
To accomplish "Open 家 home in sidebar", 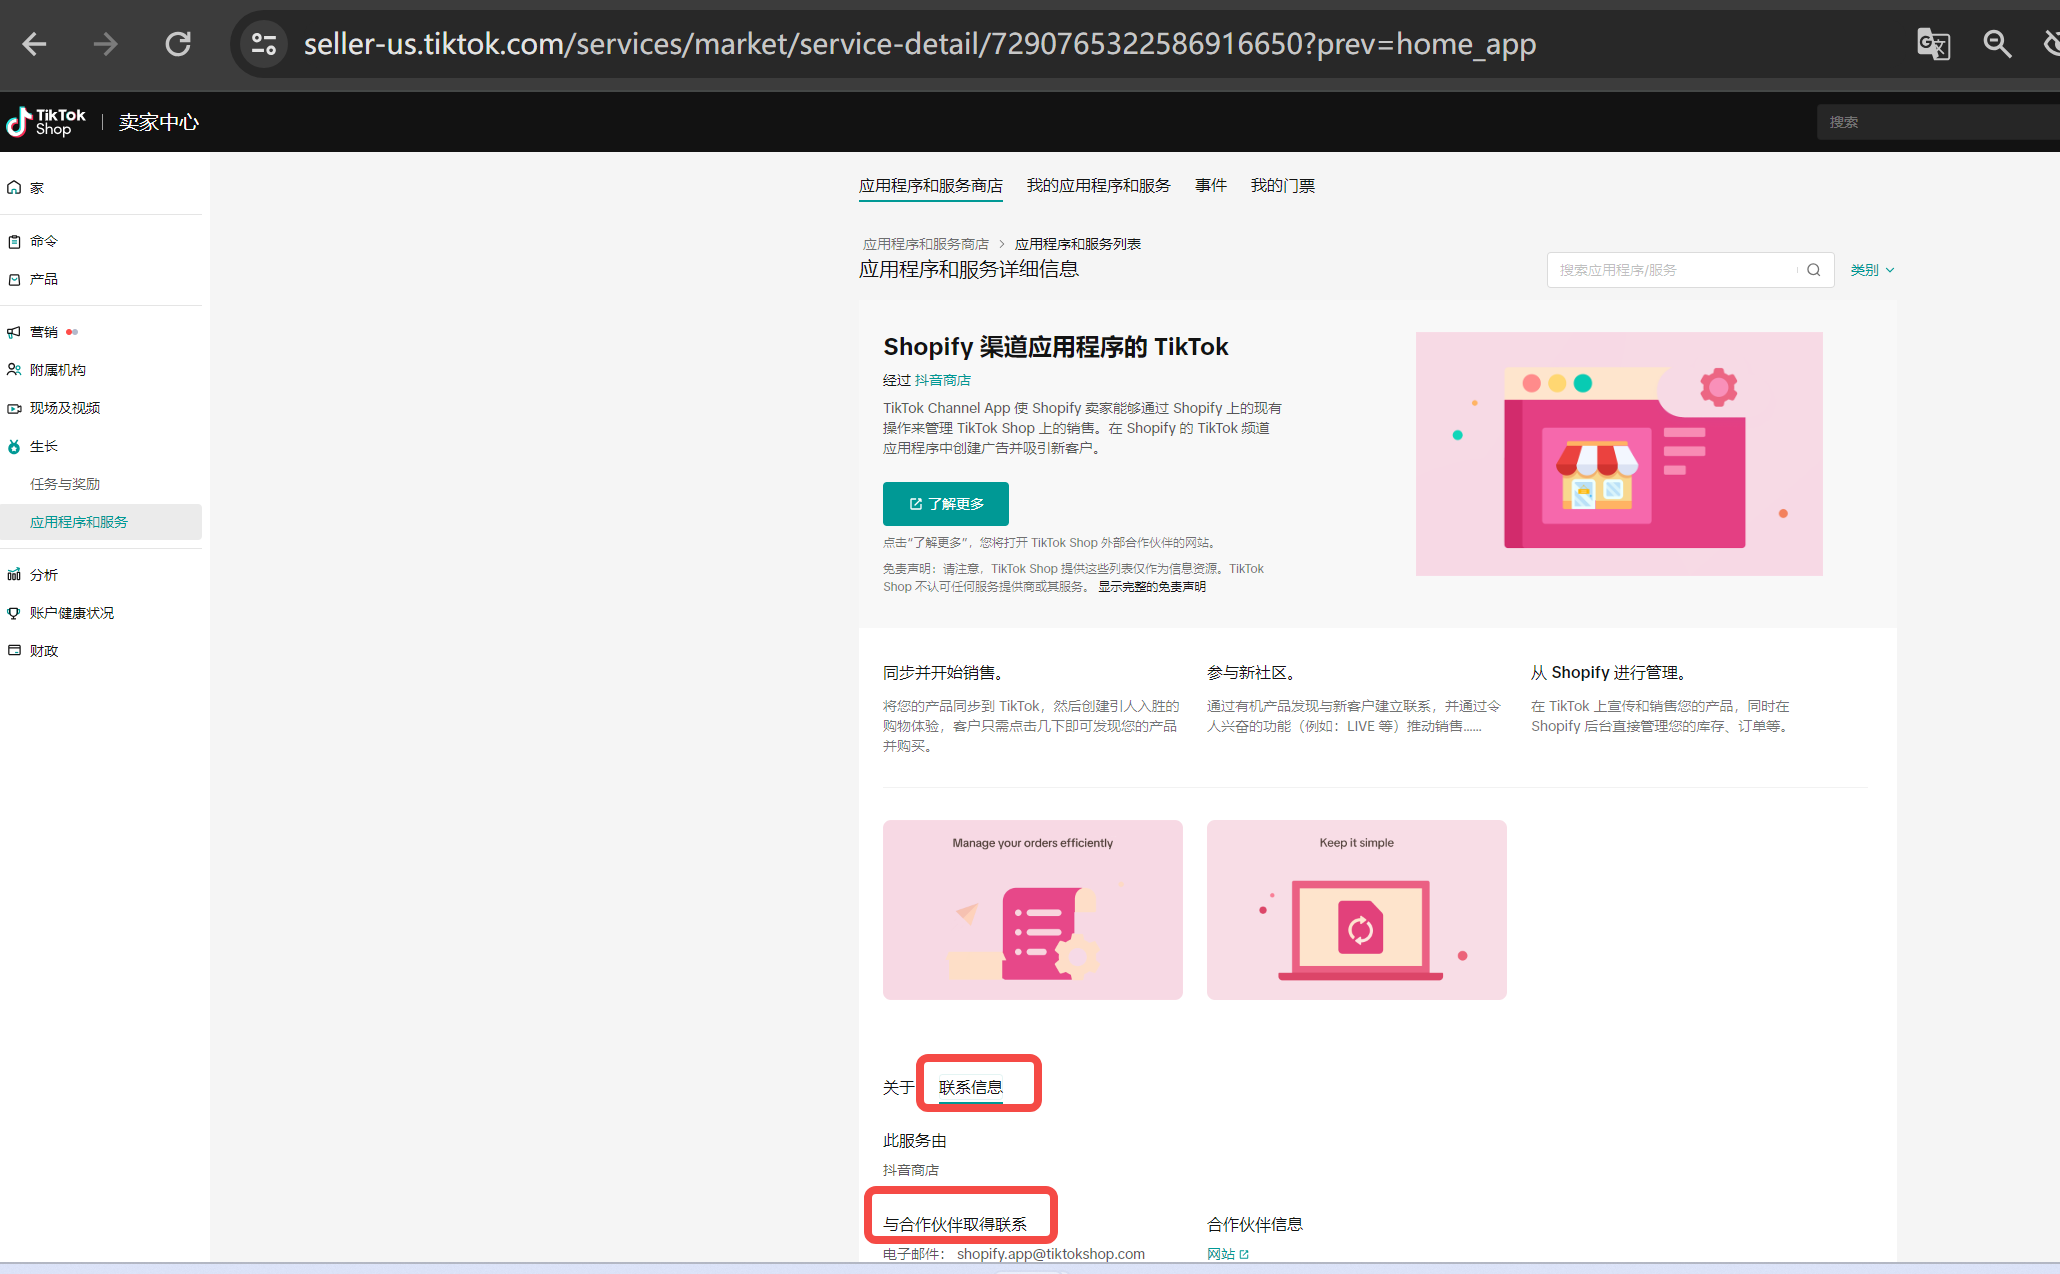I will [36, 188].
